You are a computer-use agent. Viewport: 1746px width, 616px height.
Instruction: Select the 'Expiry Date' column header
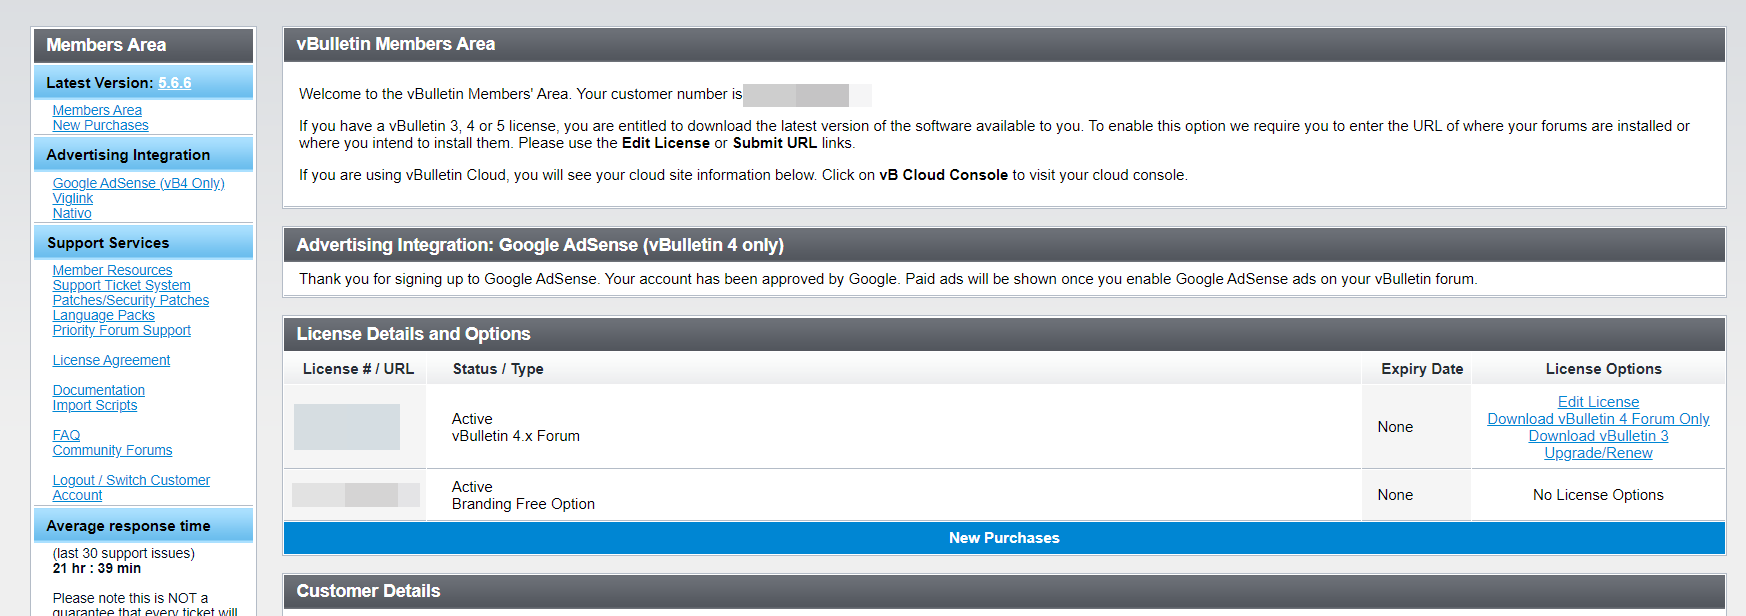coord(1422,369)
